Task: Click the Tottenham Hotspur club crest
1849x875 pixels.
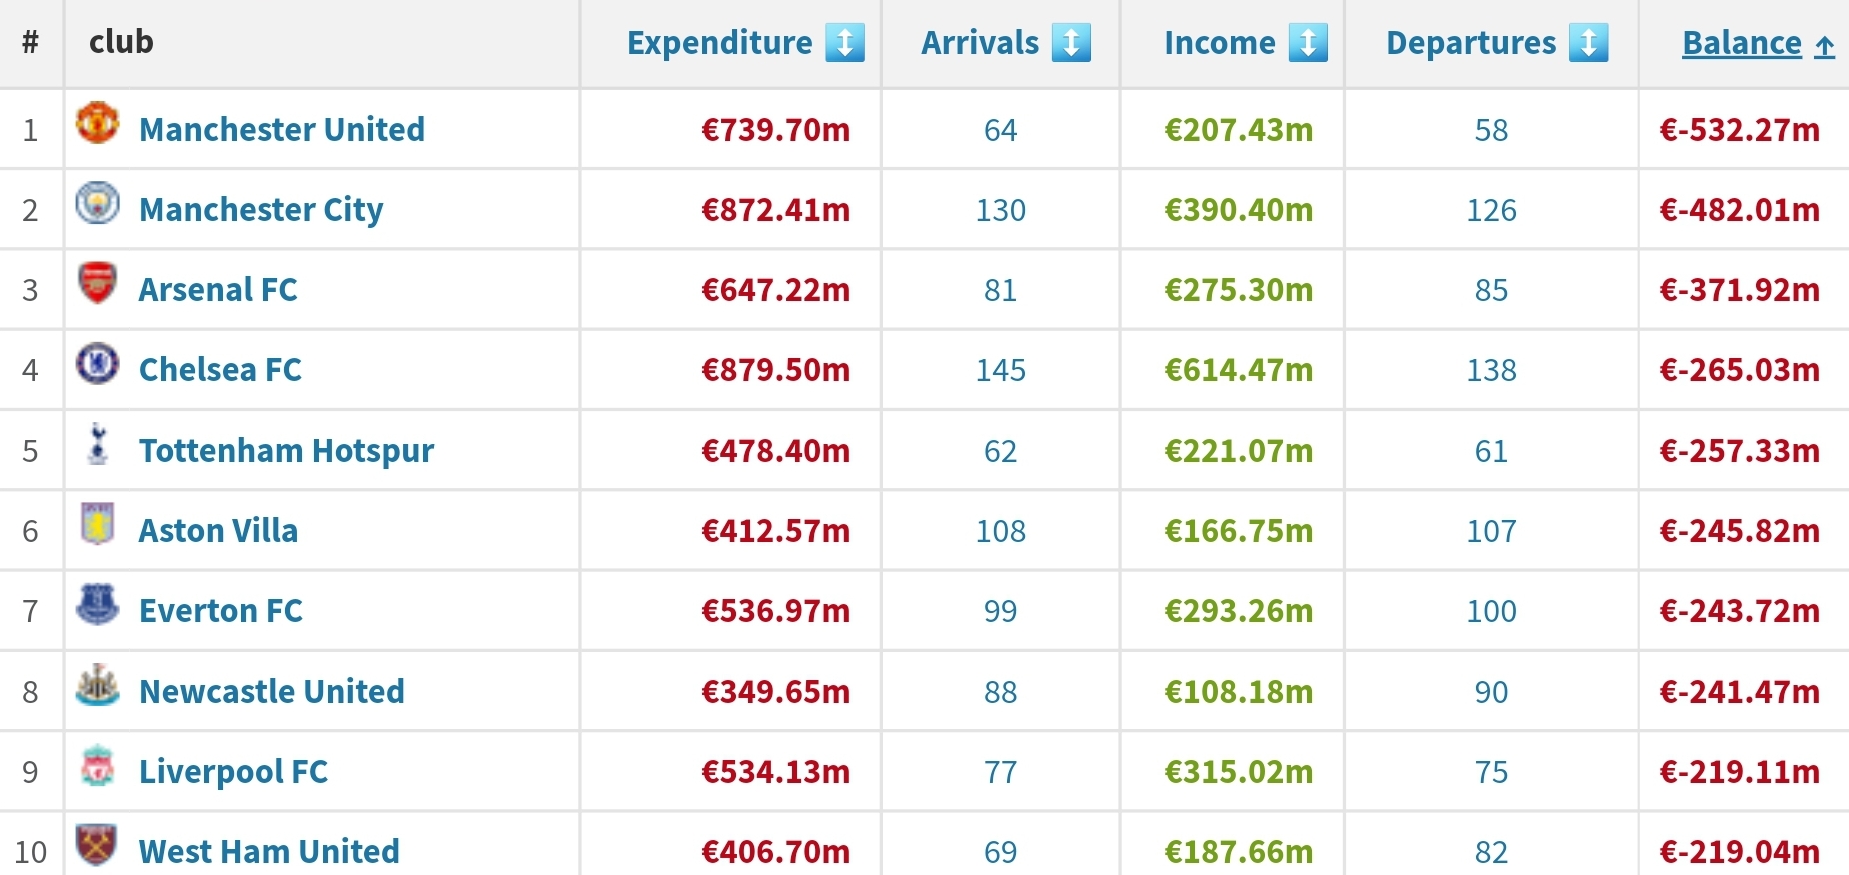Action: [x=97, y=444]
